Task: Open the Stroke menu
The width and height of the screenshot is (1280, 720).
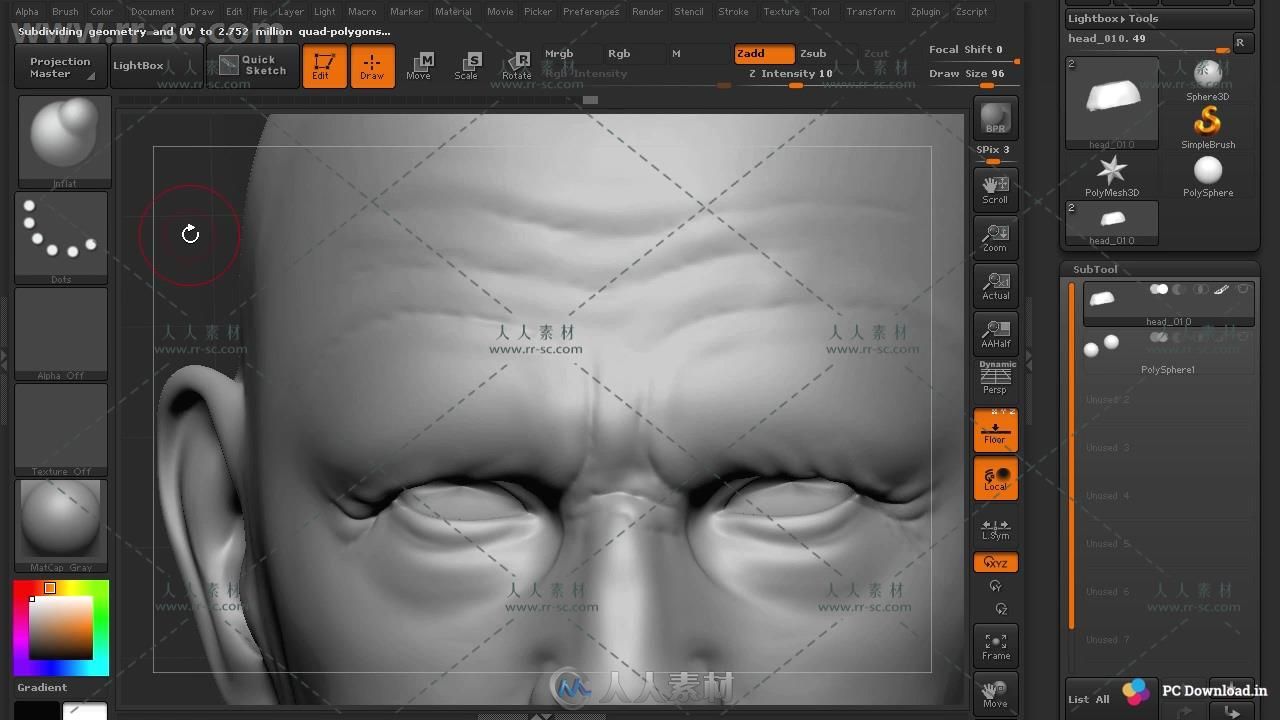Action: [x=733, y=12]
